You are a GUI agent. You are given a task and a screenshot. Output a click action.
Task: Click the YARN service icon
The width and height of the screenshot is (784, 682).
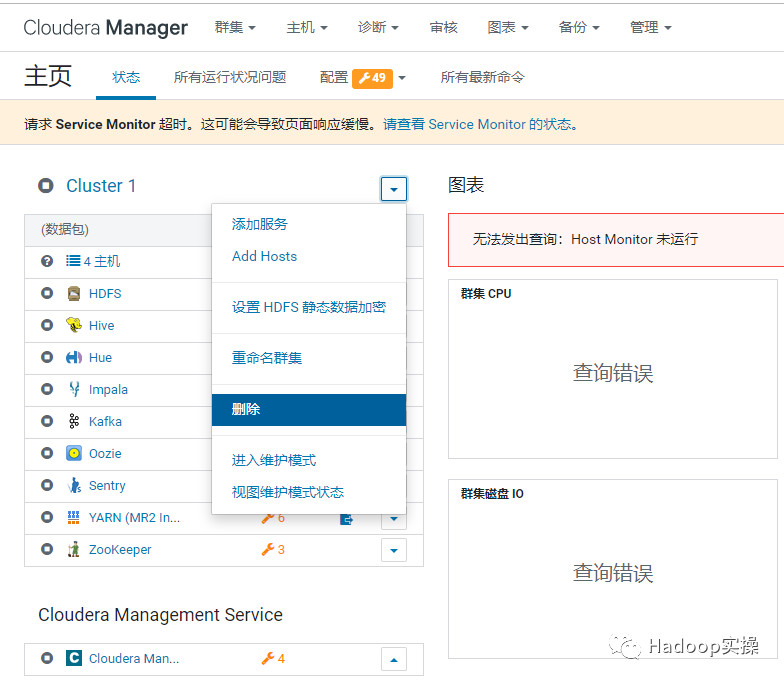(74, 517)
